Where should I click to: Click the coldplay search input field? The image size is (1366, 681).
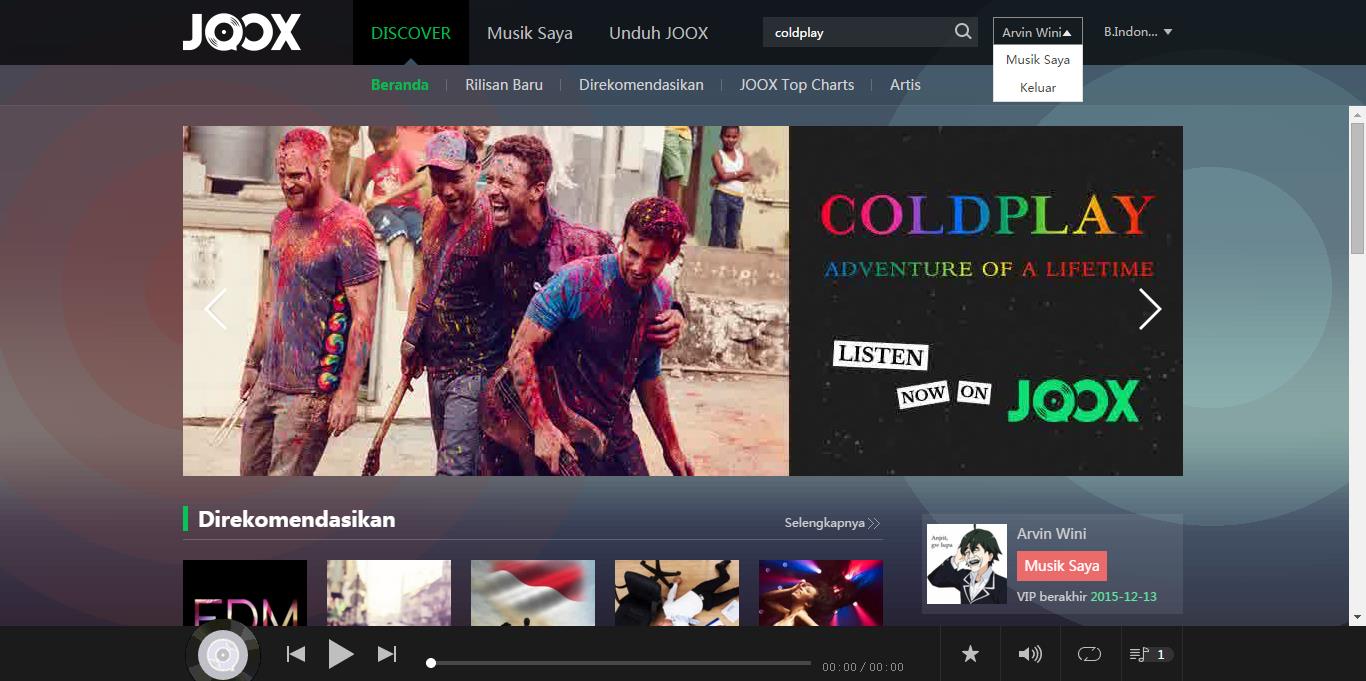(x=857, y=33)
